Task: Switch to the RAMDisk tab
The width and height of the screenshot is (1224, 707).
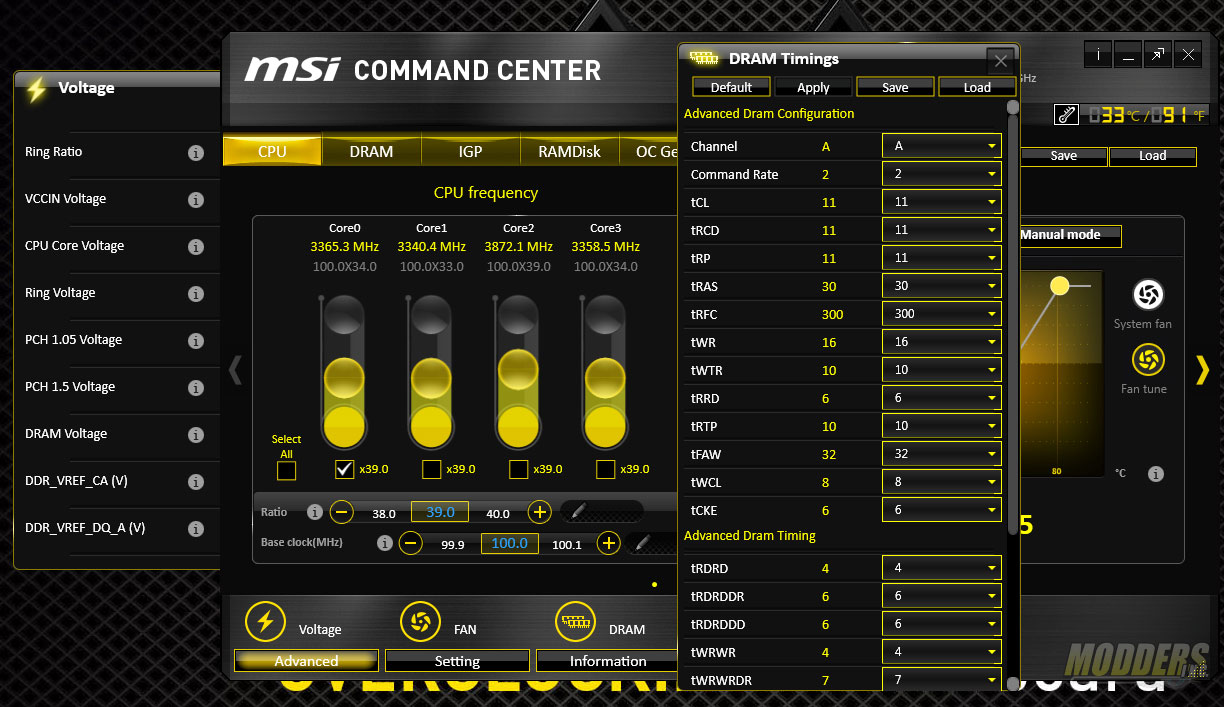Action: [569, 151]
